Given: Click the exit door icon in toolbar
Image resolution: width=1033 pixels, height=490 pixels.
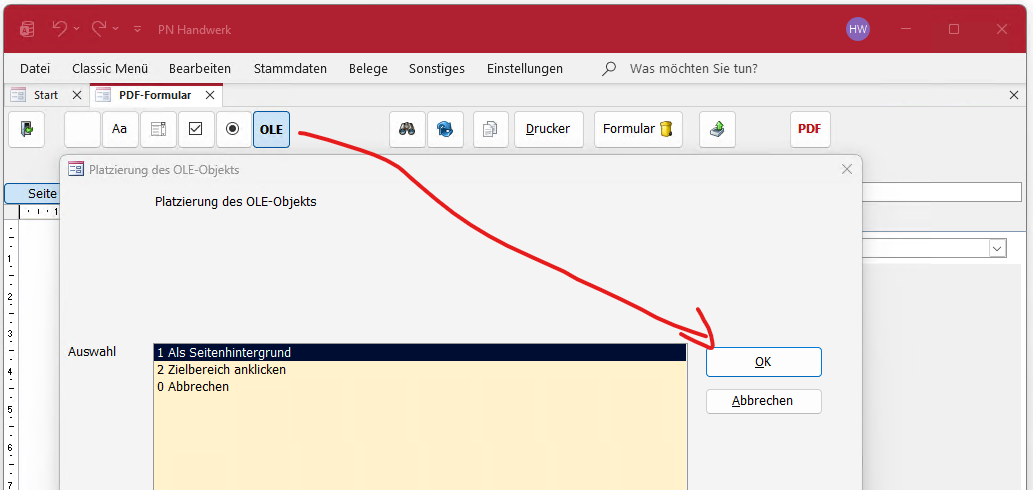Looking at the screenshot, I should pyautogui.click(x=26, y=129).
